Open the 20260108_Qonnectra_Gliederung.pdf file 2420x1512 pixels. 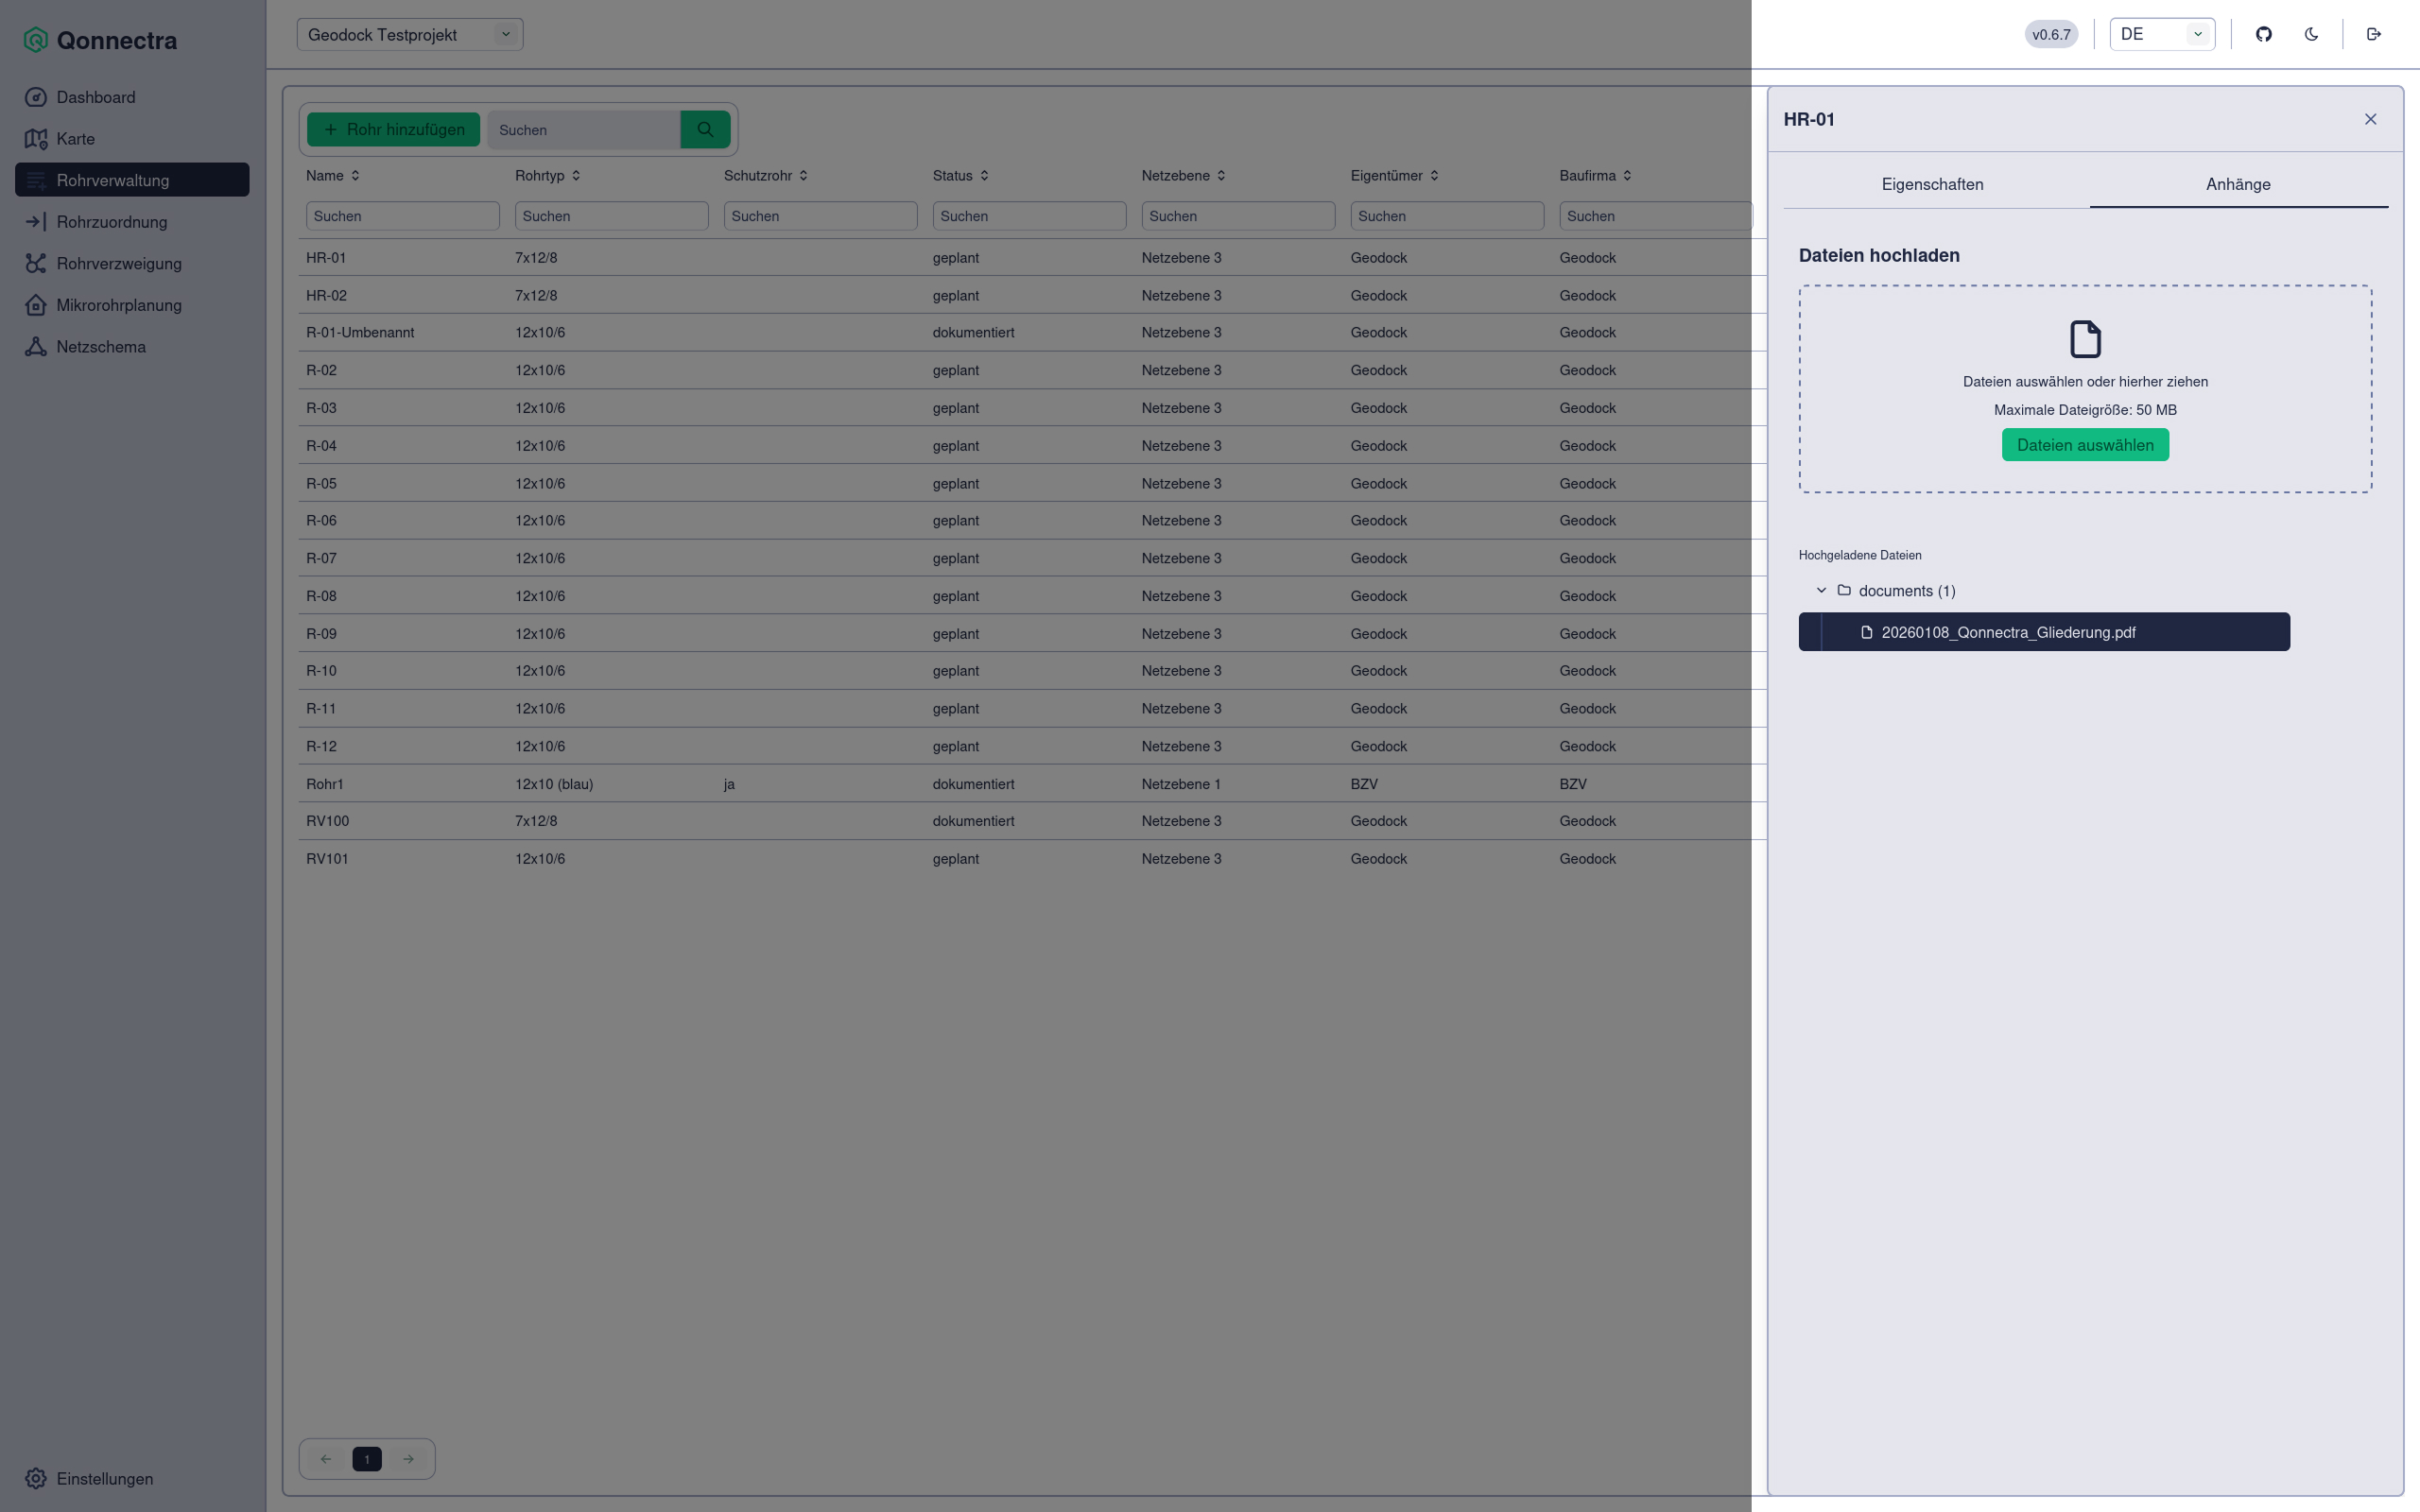tap(2007, 632)
